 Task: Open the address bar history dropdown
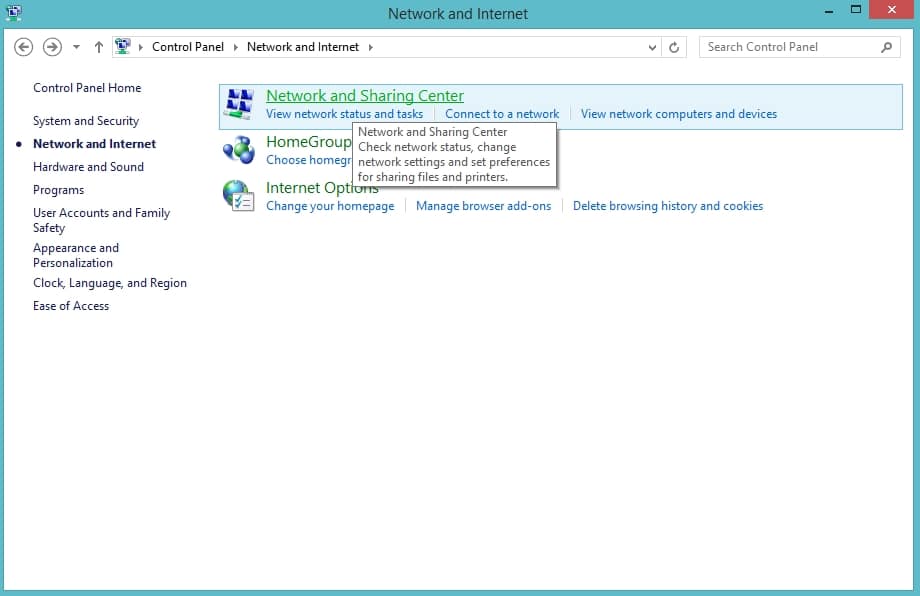click(x=652, y=48)
